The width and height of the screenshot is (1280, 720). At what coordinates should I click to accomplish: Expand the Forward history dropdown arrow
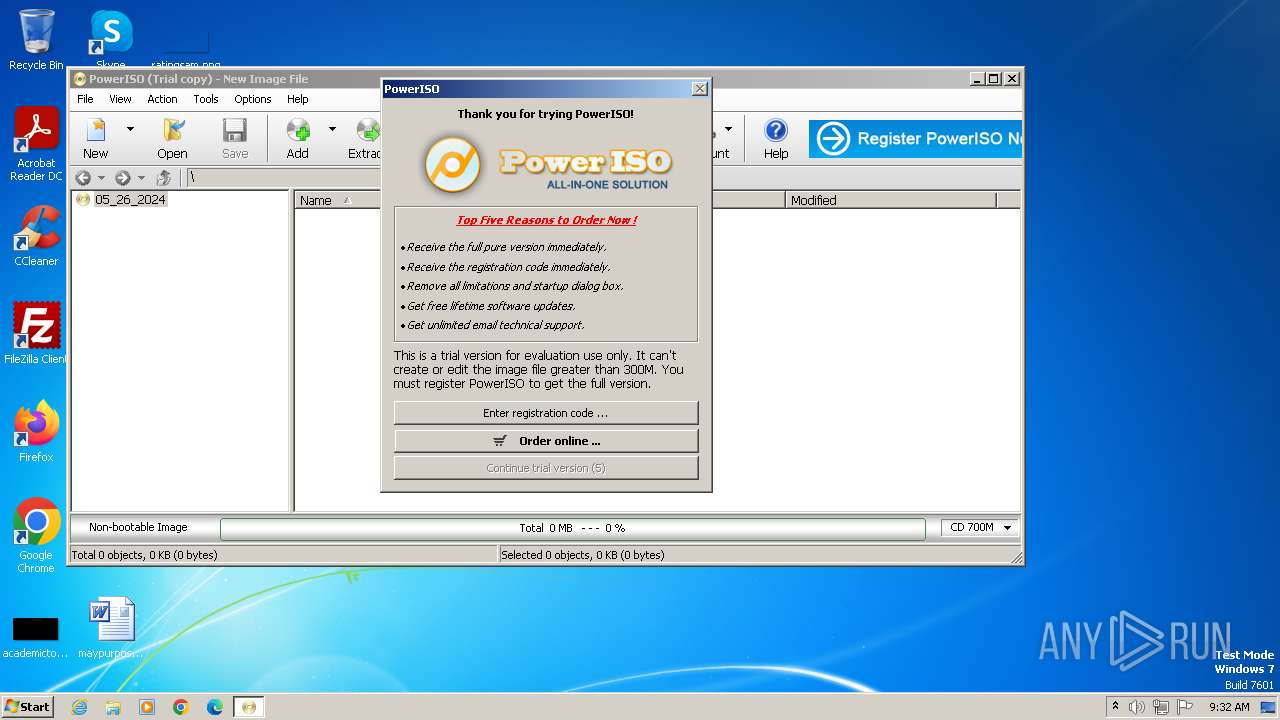[x=141, y=178]
